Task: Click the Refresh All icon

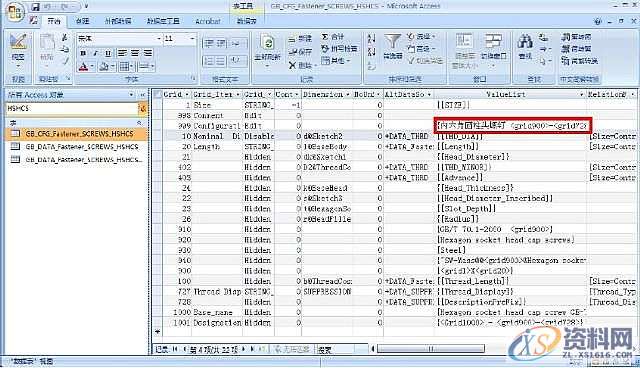Action: coord(267,43)
